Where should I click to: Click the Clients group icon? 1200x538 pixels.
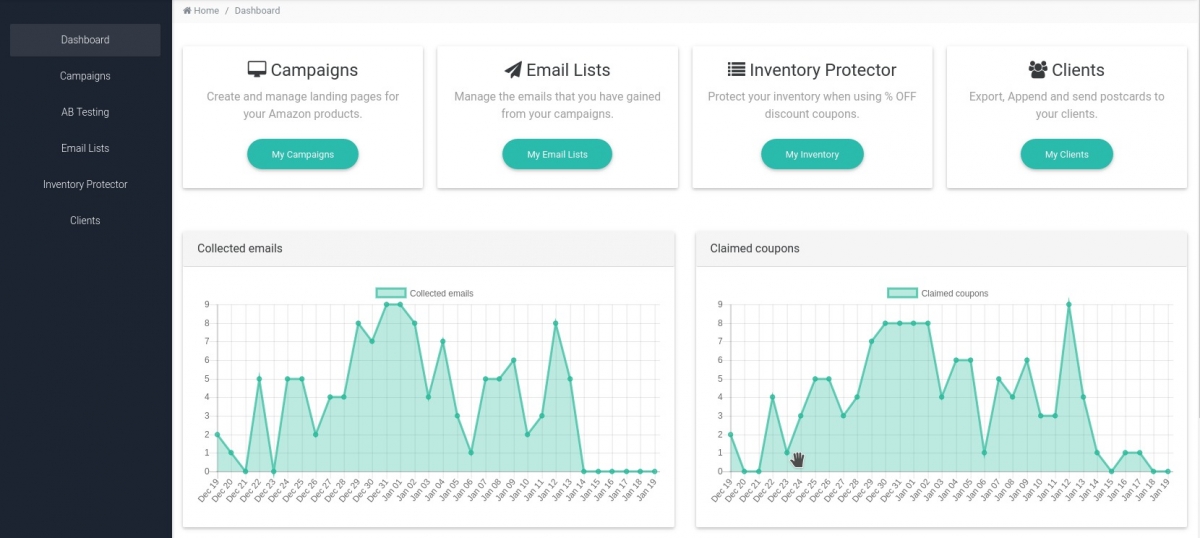click(1038, 70)
